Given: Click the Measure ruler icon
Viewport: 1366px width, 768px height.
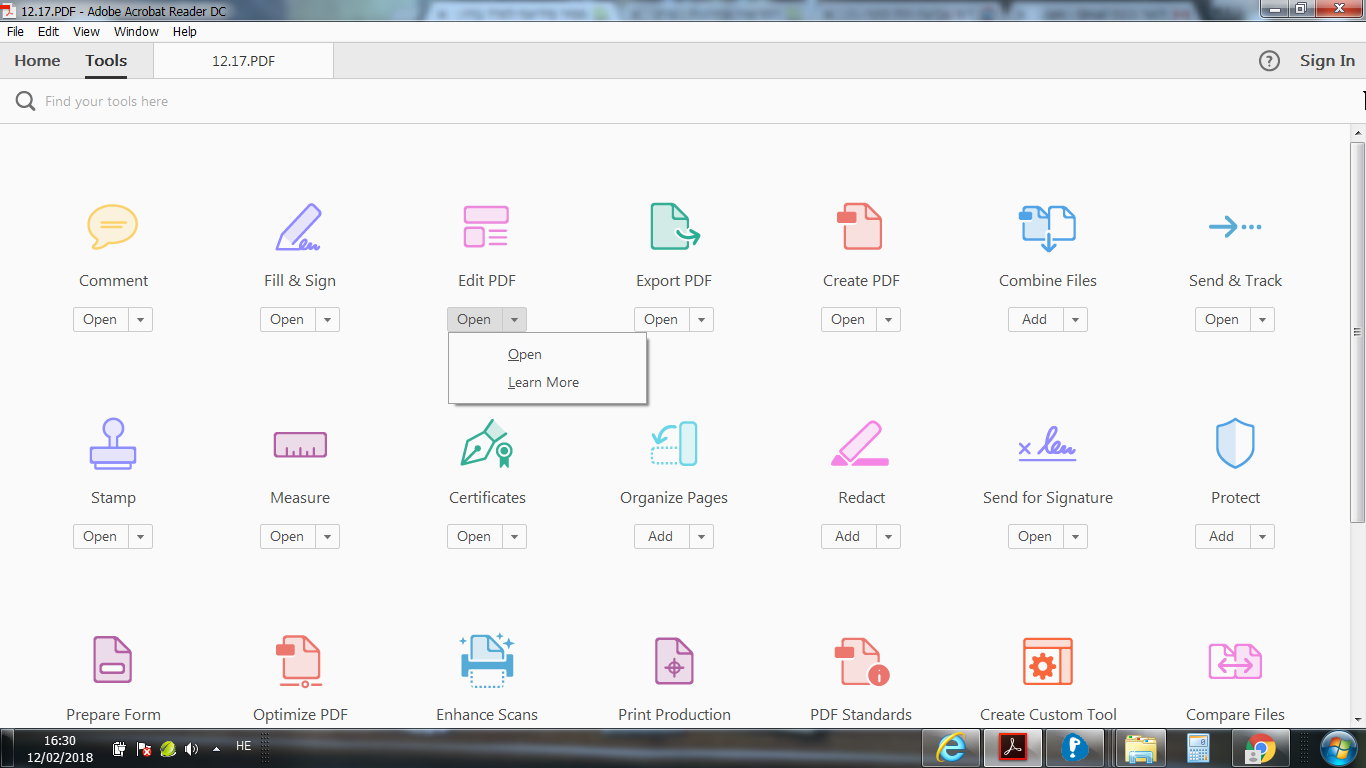Looking at the screenshot, I should click(300, 445).
